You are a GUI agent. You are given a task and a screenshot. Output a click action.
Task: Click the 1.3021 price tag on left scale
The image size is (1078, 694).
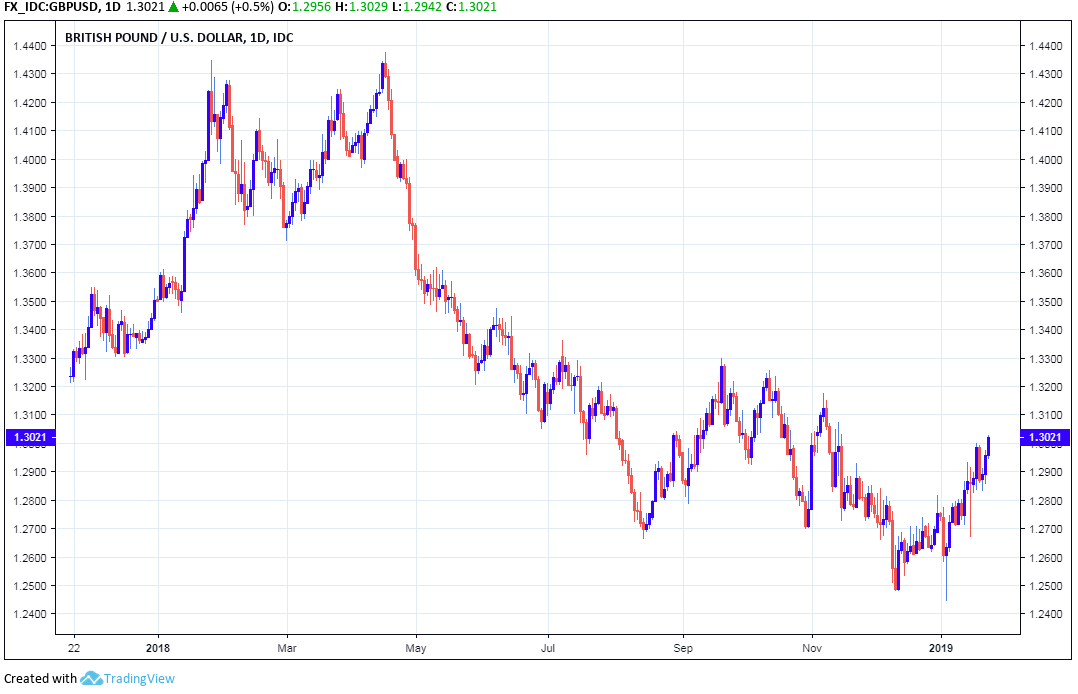pyautogui.click(x=33, y=439)
